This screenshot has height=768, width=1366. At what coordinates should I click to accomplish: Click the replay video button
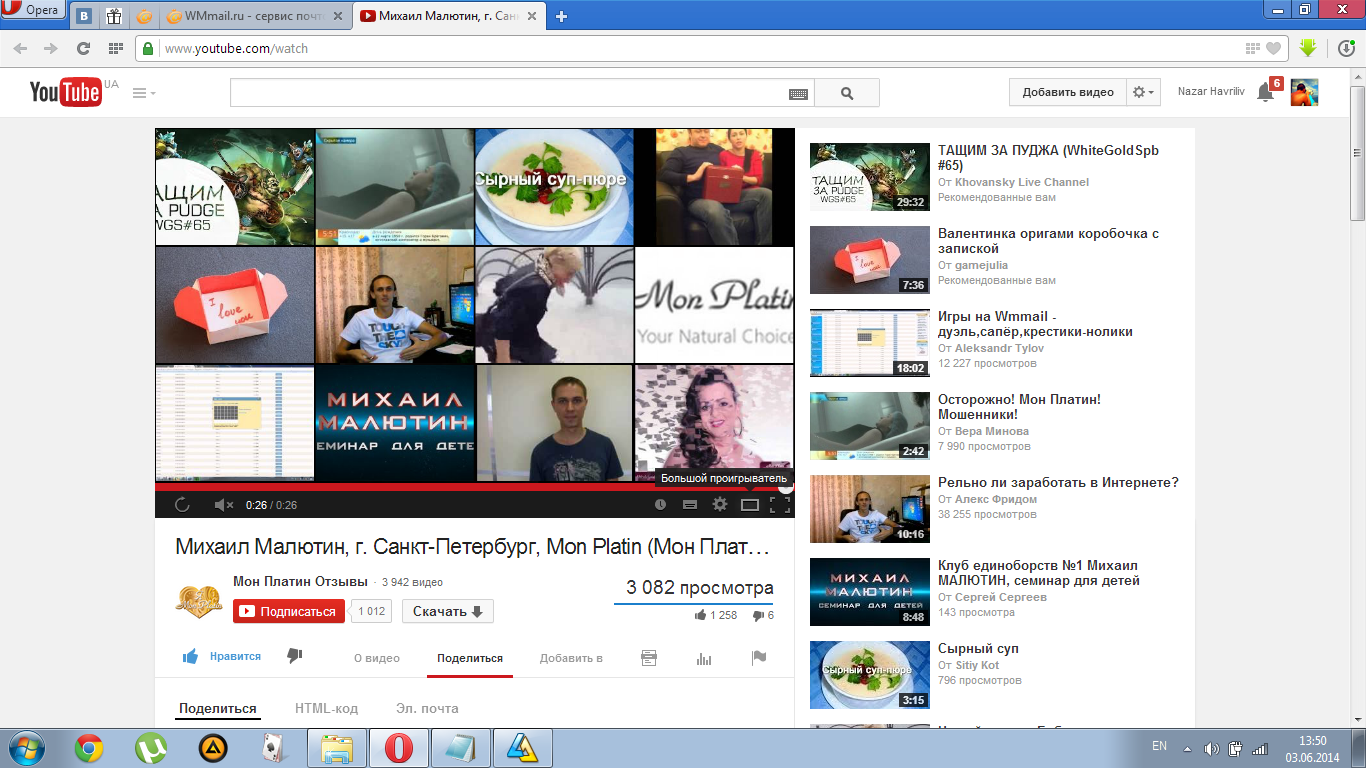tap(182, 505)
